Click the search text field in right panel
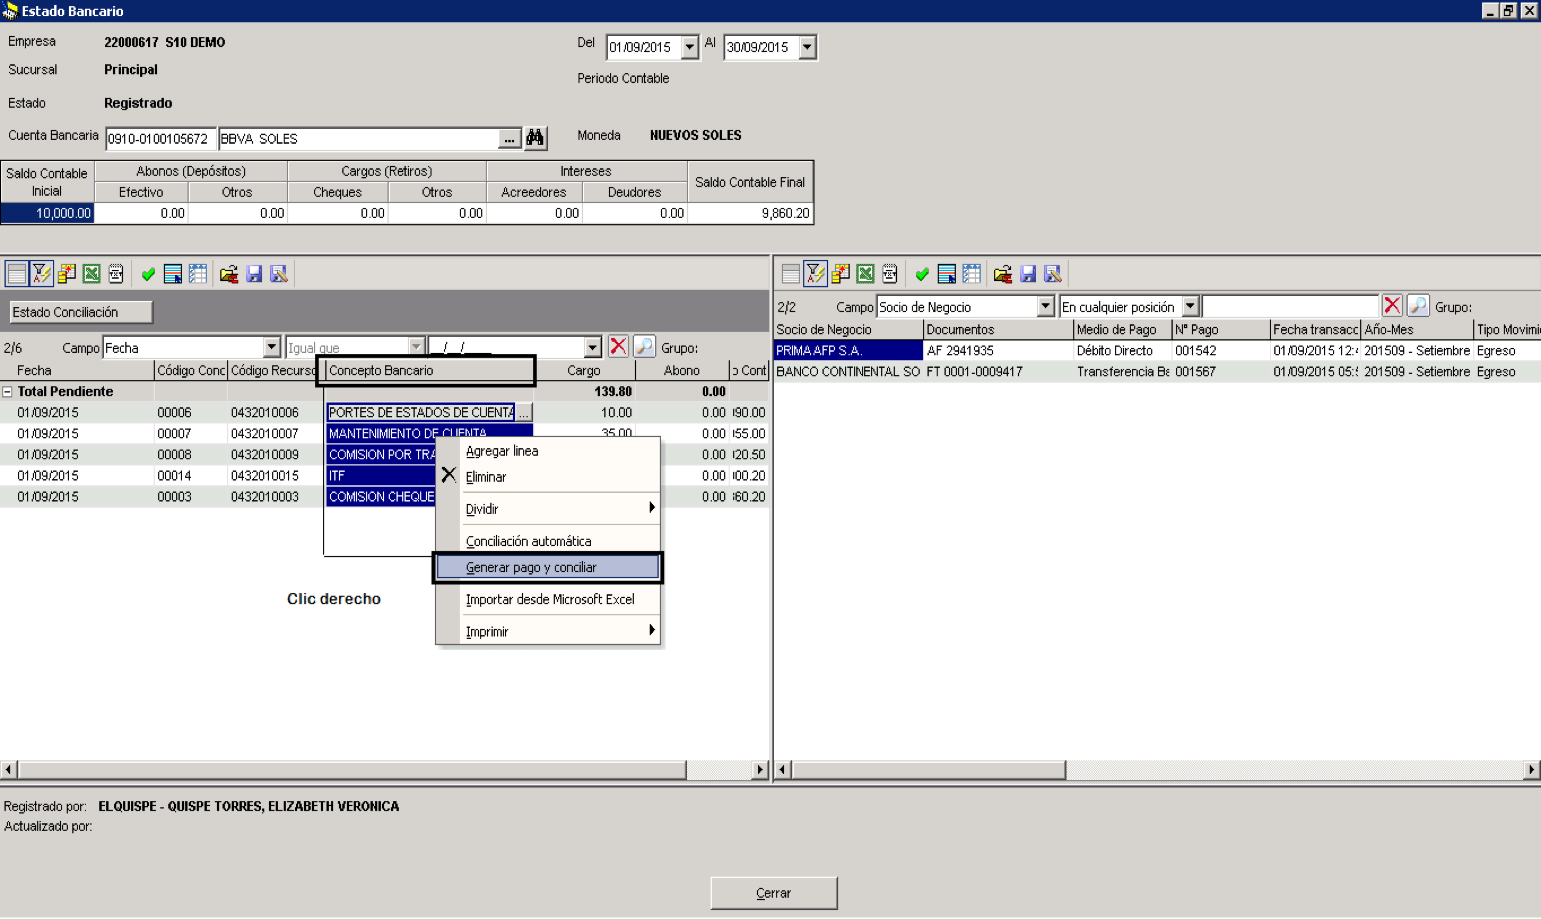Screen dimensions: 1541x920 (x=1290, y=306)
